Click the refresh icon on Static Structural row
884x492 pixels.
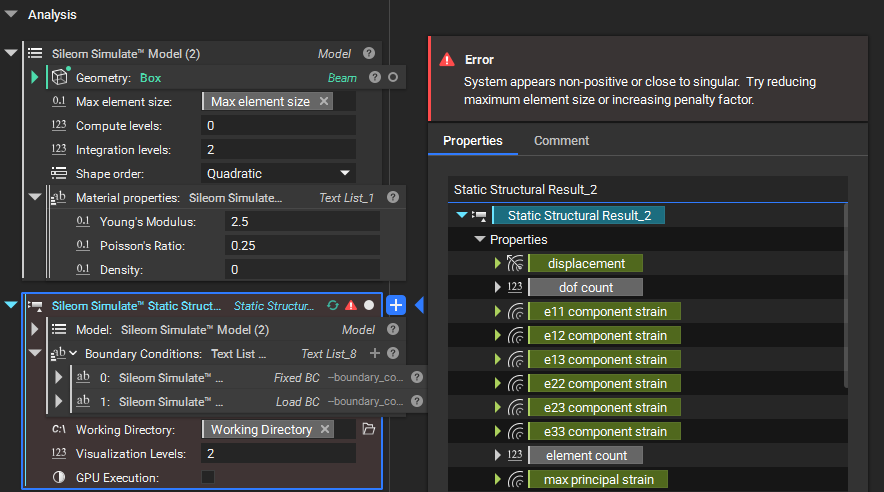333,305
